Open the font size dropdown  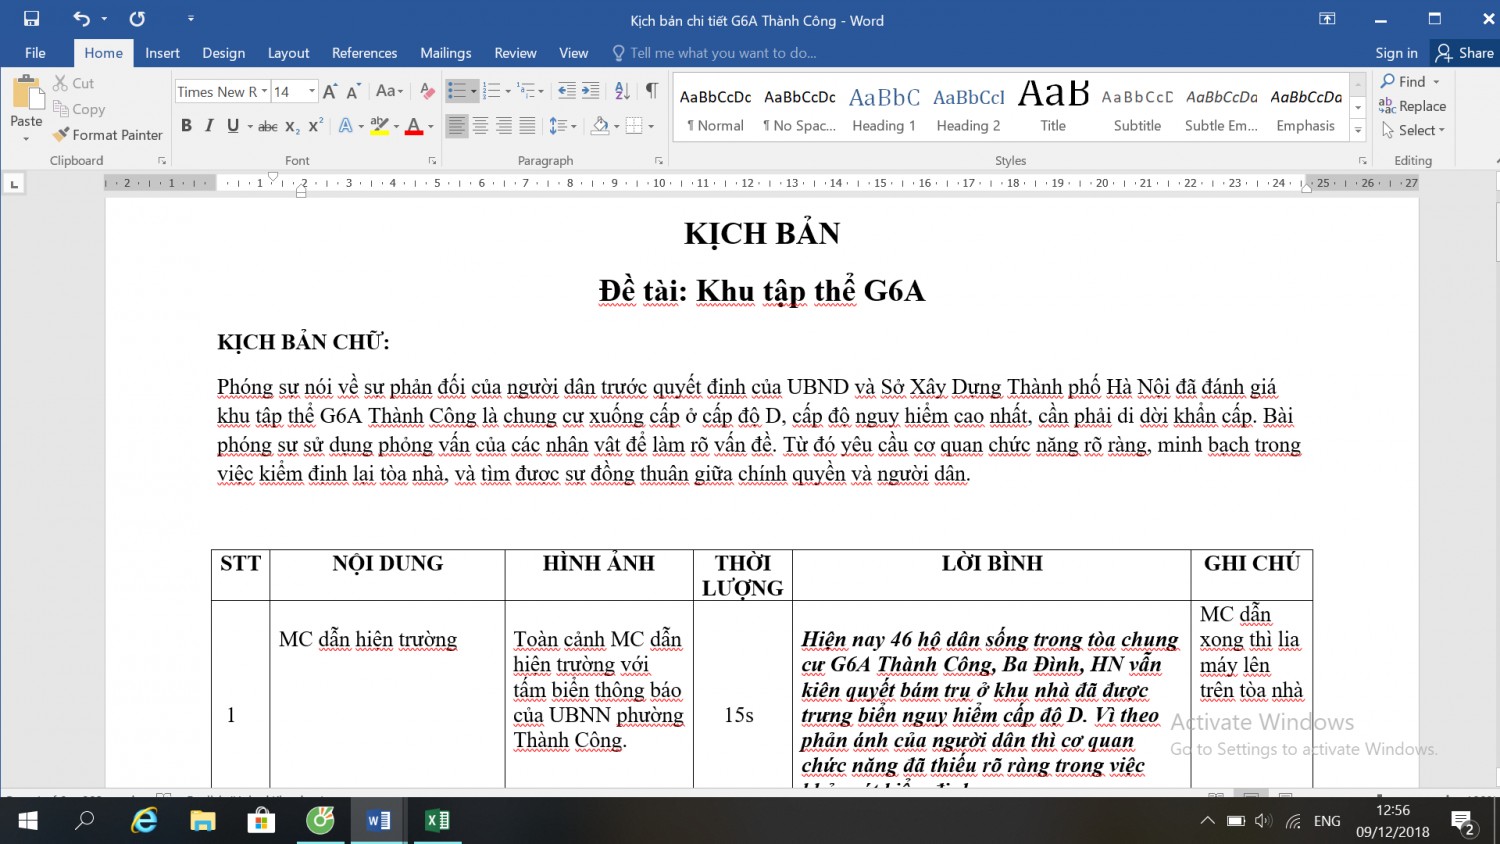(x=312, y=92)
